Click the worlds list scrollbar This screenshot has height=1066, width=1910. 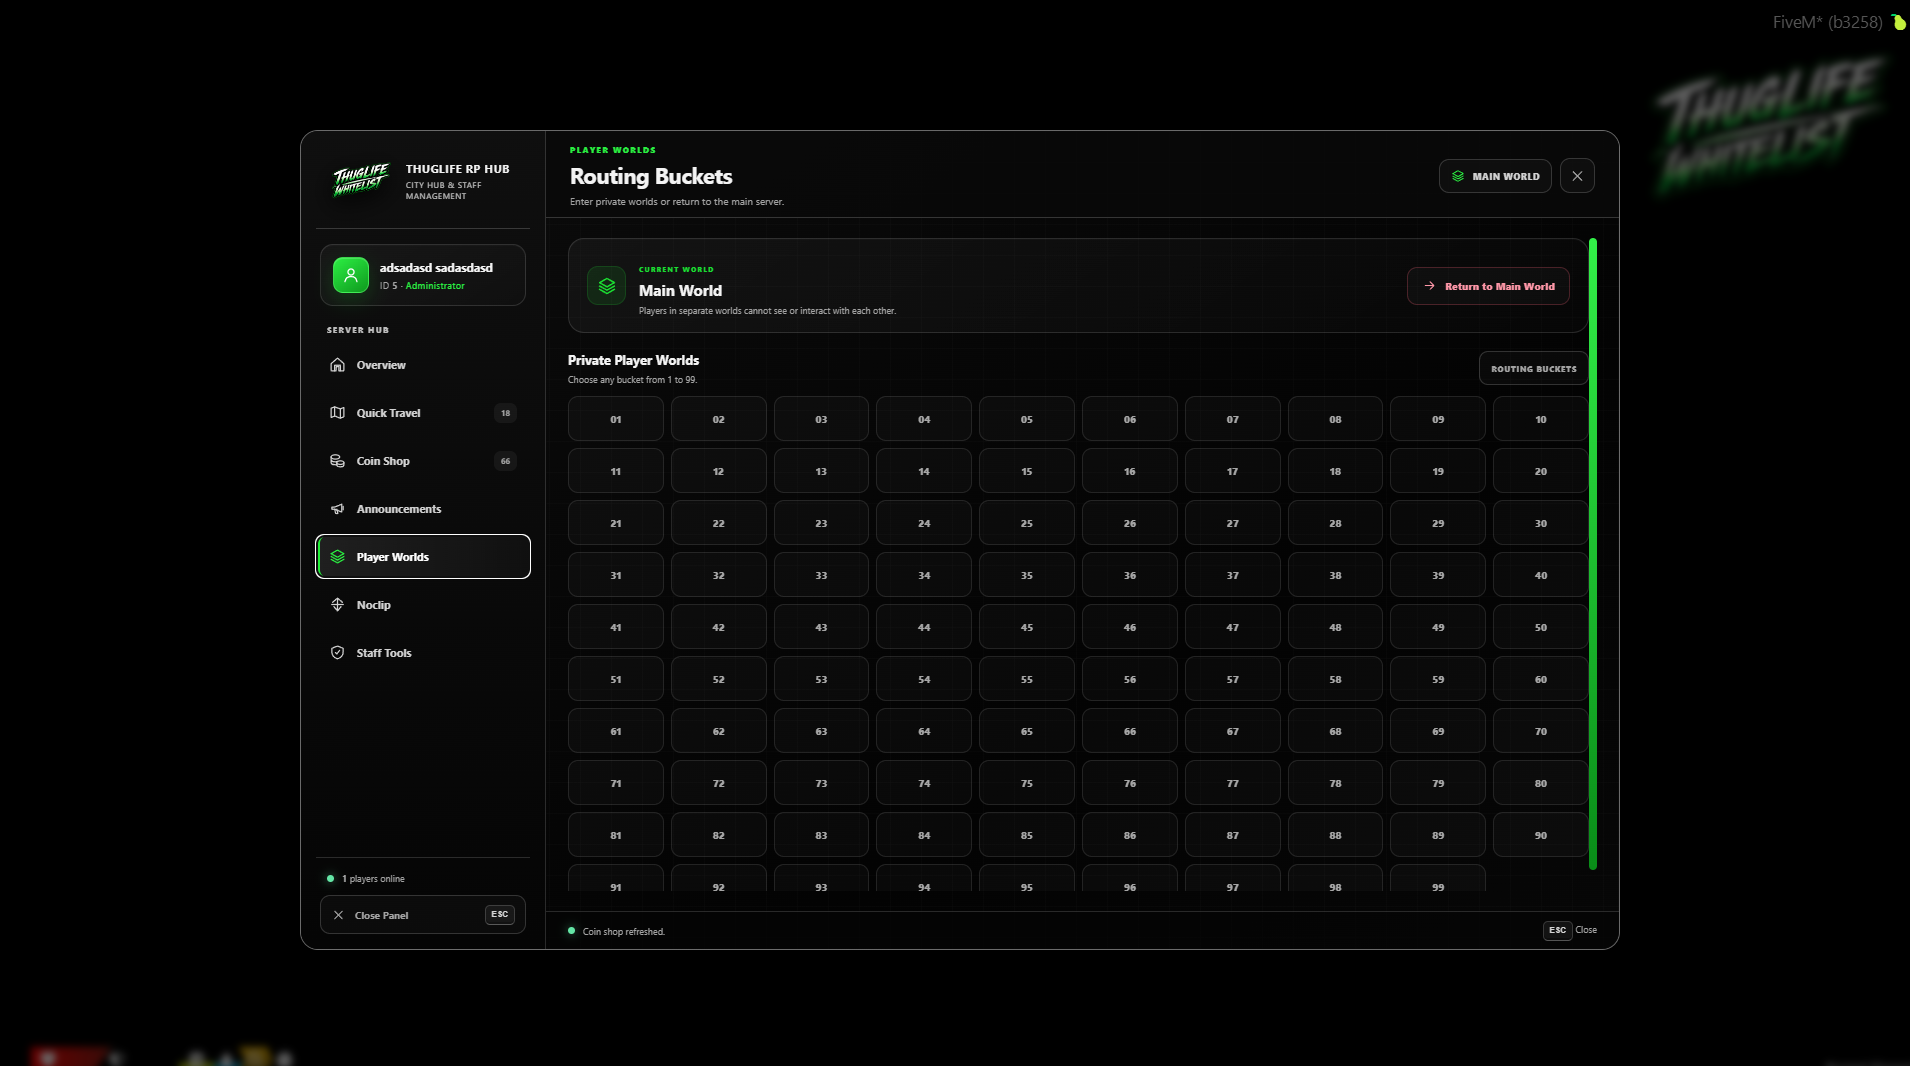(x=1593, y=554)
